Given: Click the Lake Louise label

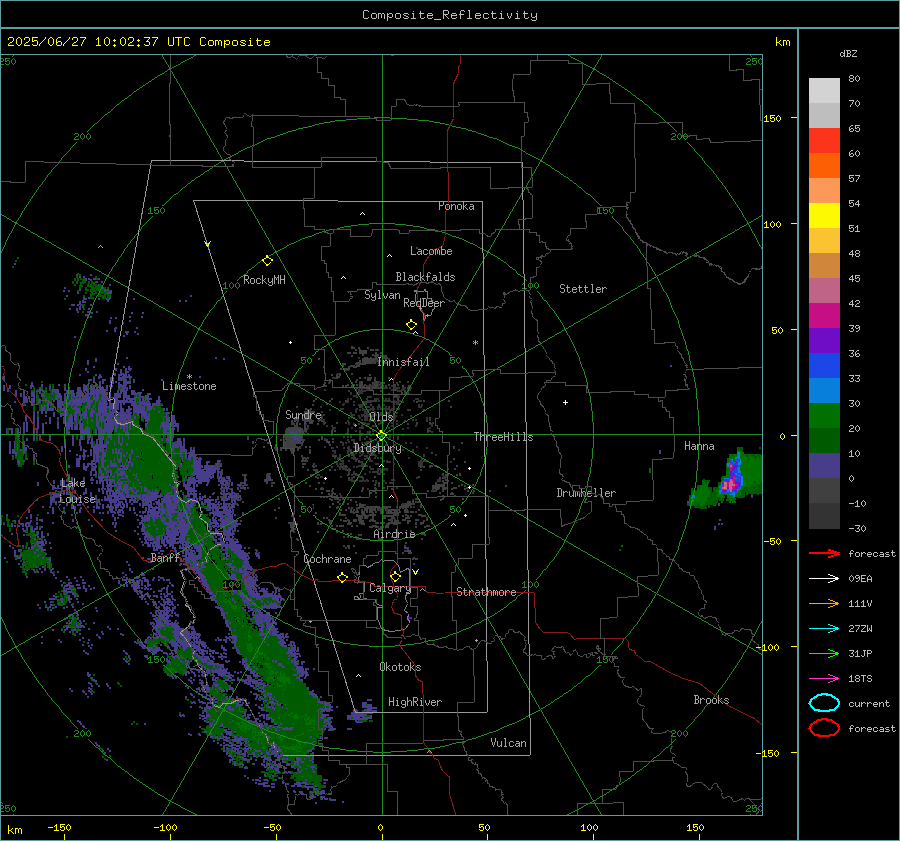Looking at the screenshot, I should pos(77,491).
